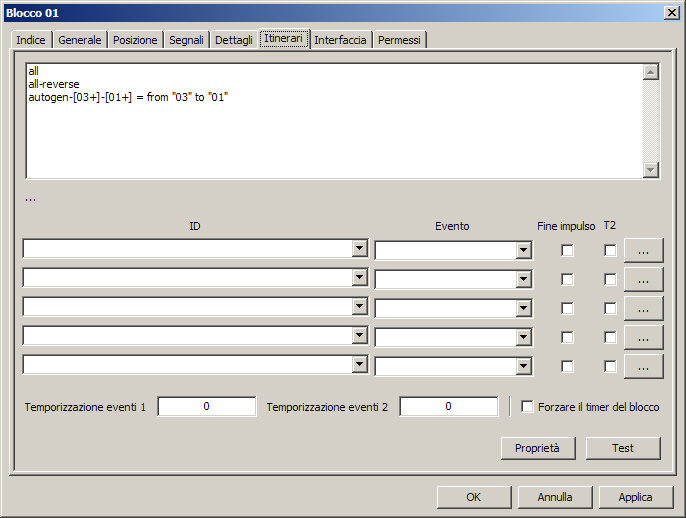Expand the Evento dropdown in the fourth row
The image size is (686, 518).
click(523, 338)
